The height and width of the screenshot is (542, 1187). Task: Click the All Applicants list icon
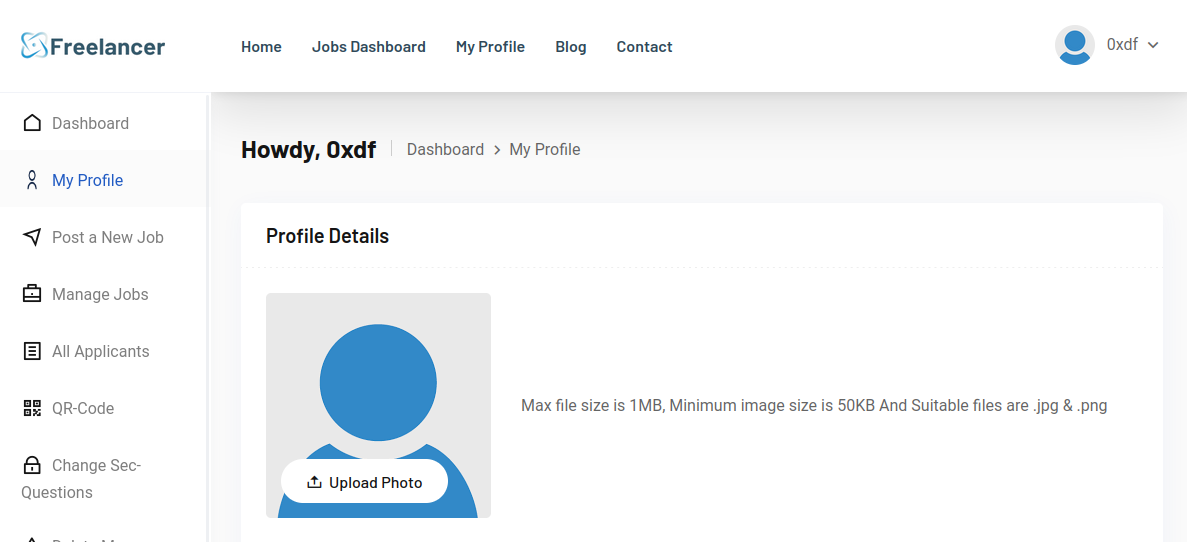[32, 351]
